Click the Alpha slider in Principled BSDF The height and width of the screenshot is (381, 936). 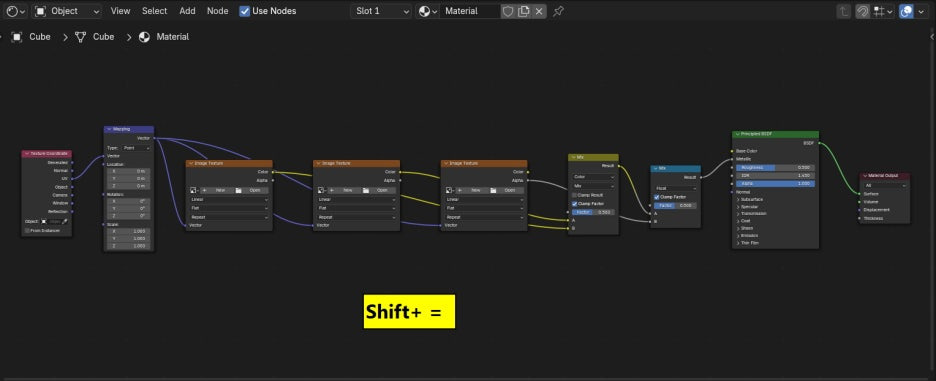pos(774,184)
